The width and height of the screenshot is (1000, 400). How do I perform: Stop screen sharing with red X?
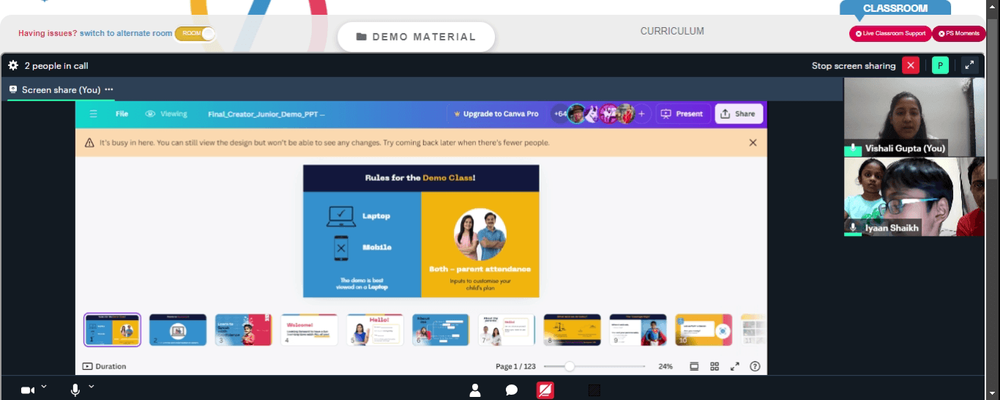pyautogui.click(x=911, y=65)
